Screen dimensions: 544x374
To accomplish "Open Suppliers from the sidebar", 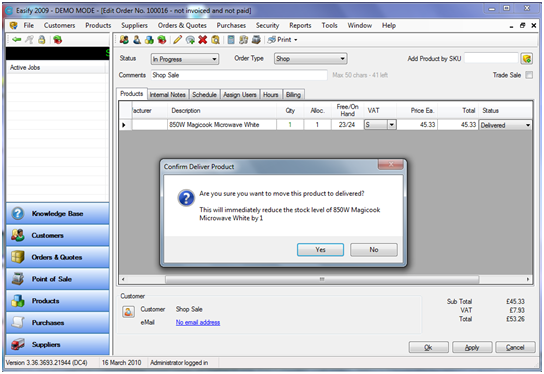I will pos(58,345).
